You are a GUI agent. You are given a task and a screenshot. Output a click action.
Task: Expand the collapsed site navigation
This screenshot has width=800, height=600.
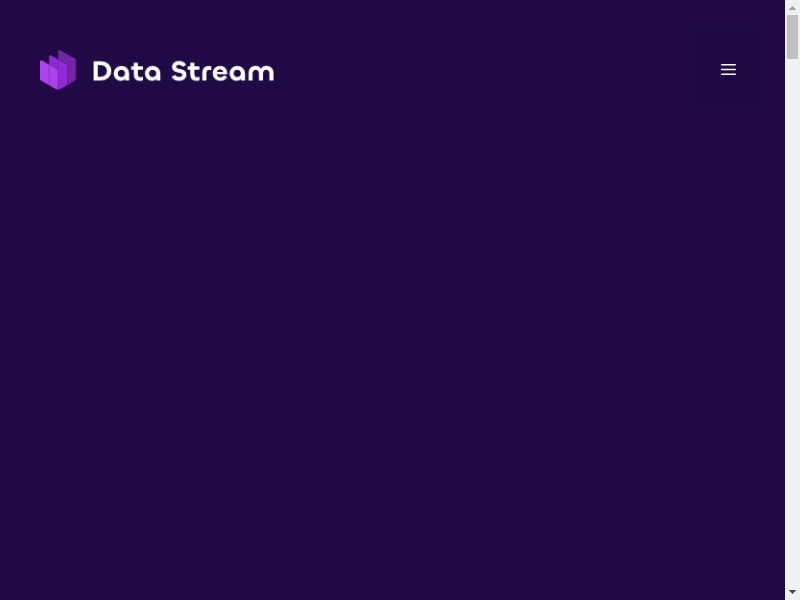pos(728,70)
